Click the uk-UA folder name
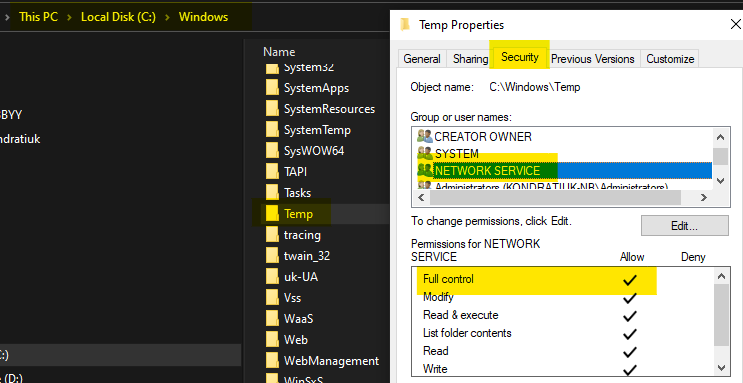This screenshot has height=383, width=743. pos(300,276)
